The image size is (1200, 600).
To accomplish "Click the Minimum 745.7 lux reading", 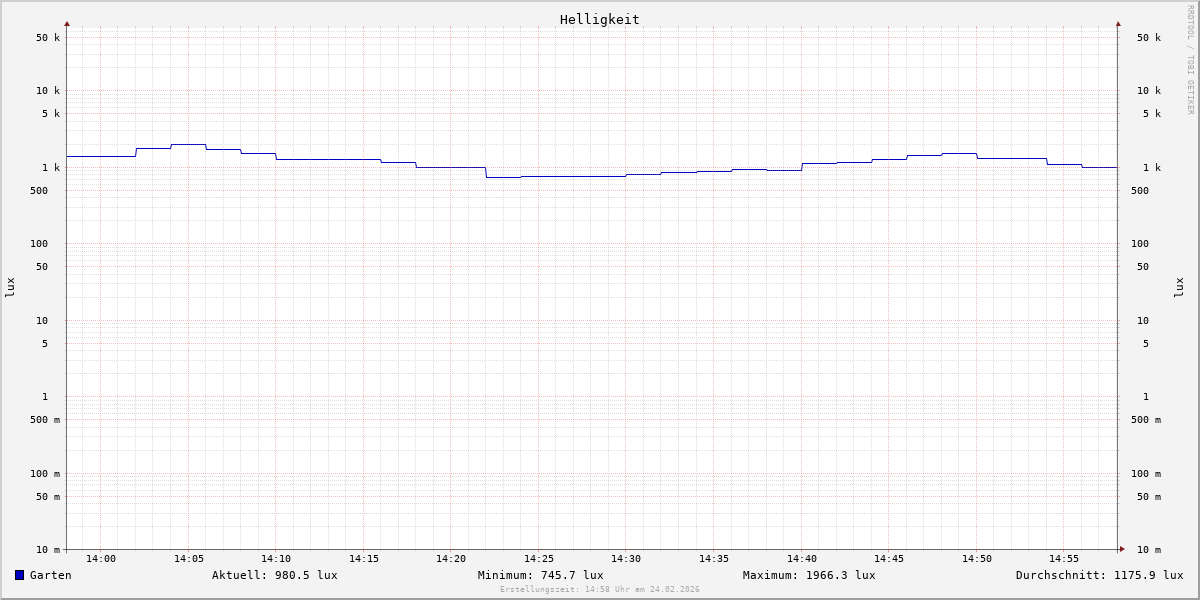I will pyautogui.click(x=540, y=575).
